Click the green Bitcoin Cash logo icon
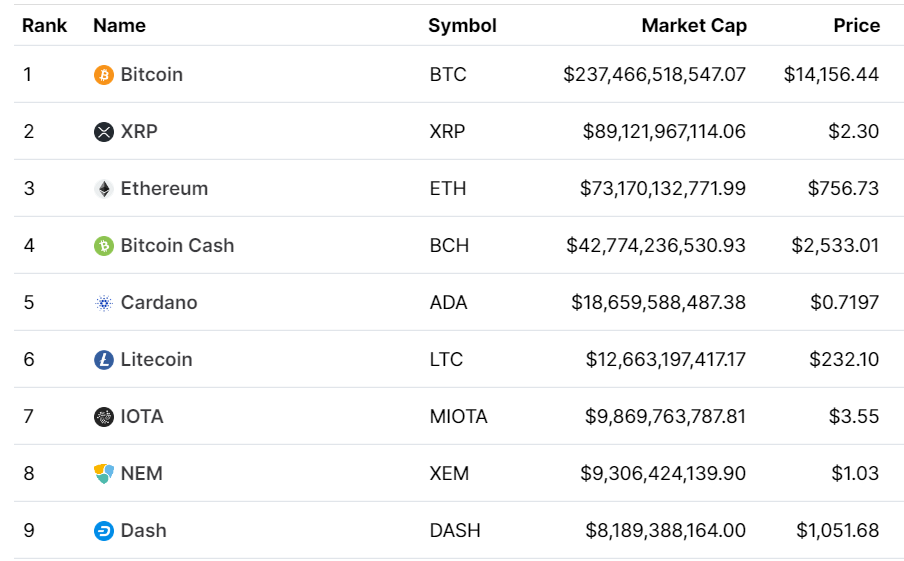904x561 pixels. (104, 246)
